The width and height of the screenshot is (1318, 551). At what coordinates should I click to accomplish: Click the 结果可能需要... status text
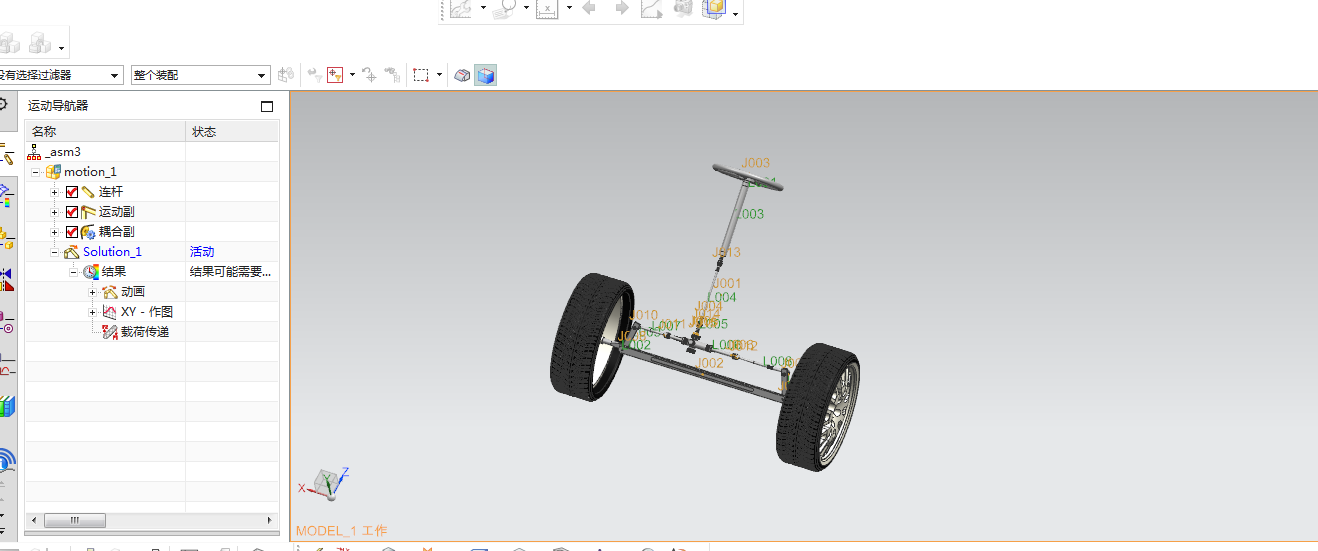pyautogui.click(x=231, y=272)
